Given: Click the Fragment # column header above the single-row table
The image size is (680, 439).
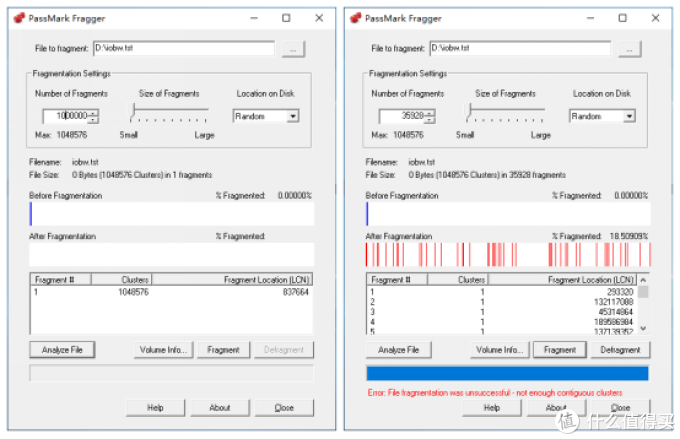Looking at the screenshot, I should [x=60, y=280].
